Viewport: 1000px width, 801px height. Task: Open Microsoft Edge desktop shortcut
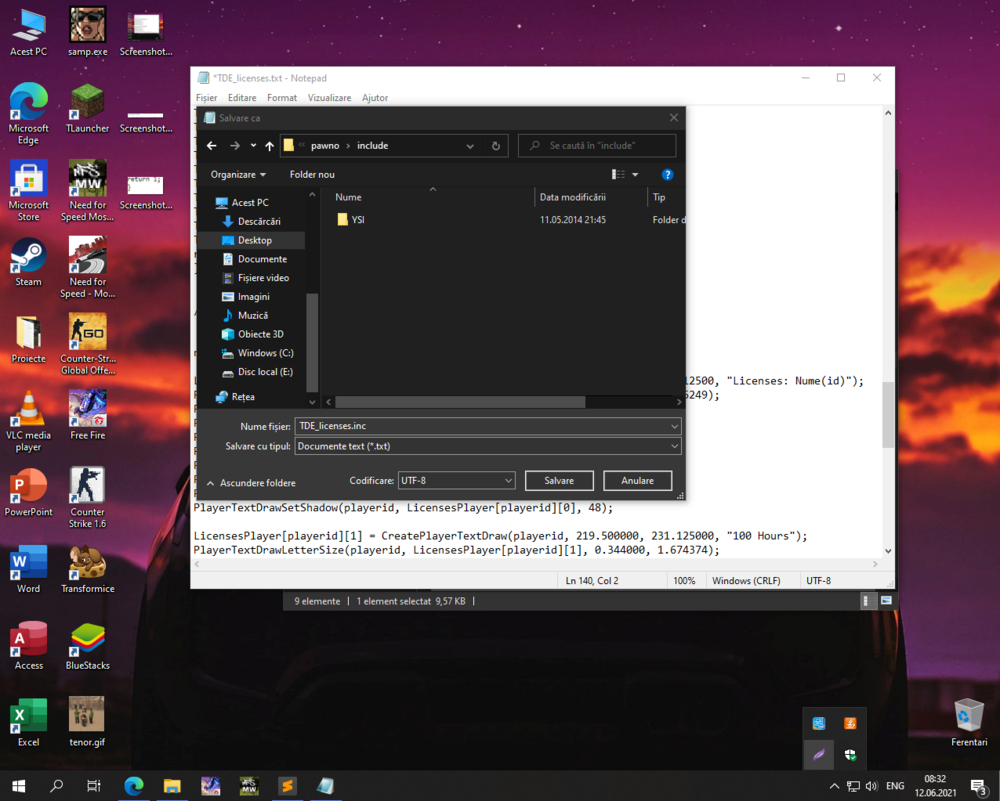[28, 114]
